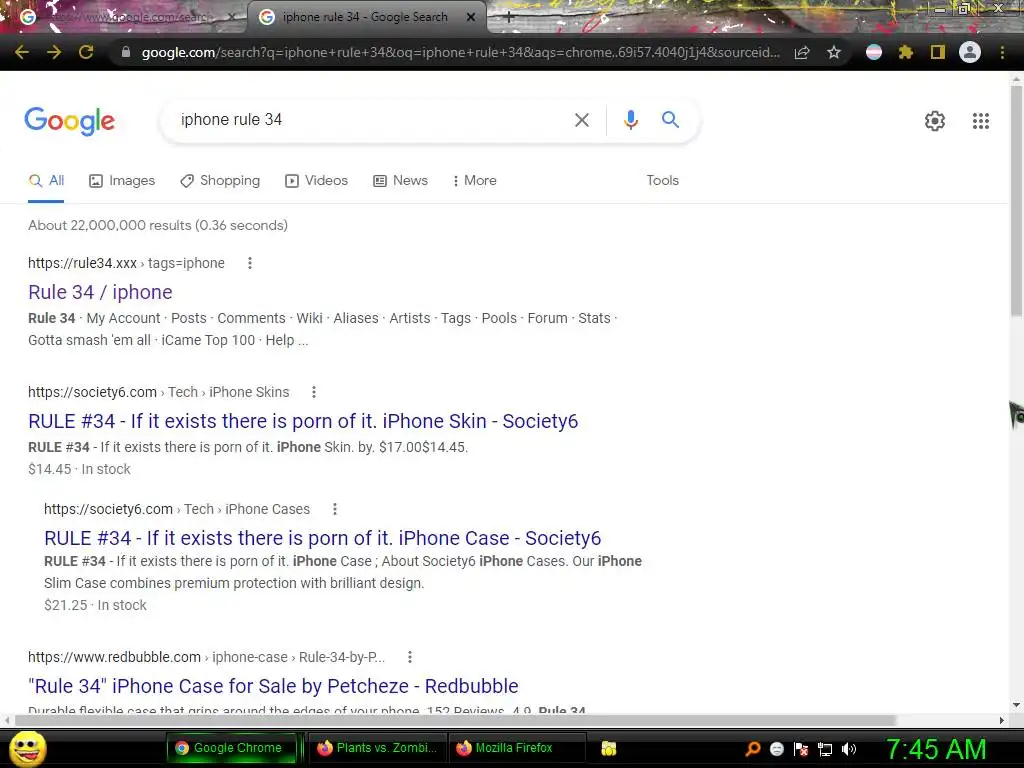Open the Google apps grid
This screenshot has width=1024, height=768.
tap(980, 121)
